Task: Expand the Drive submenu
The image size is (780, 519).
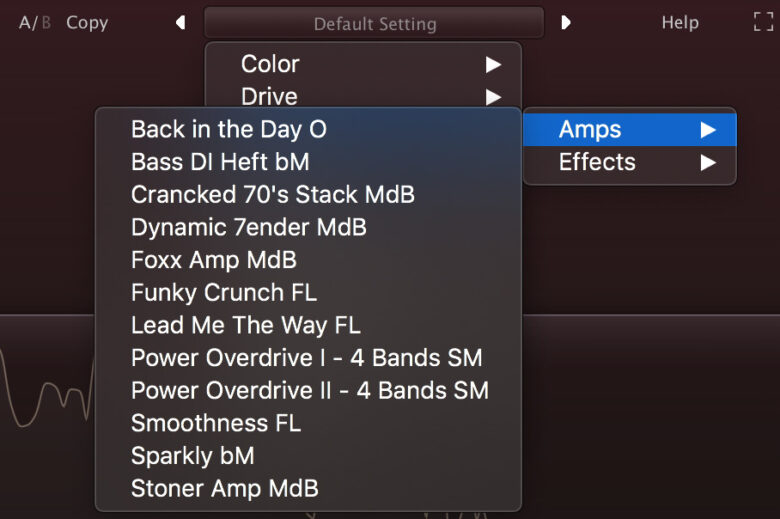Action: click(363, 97)
